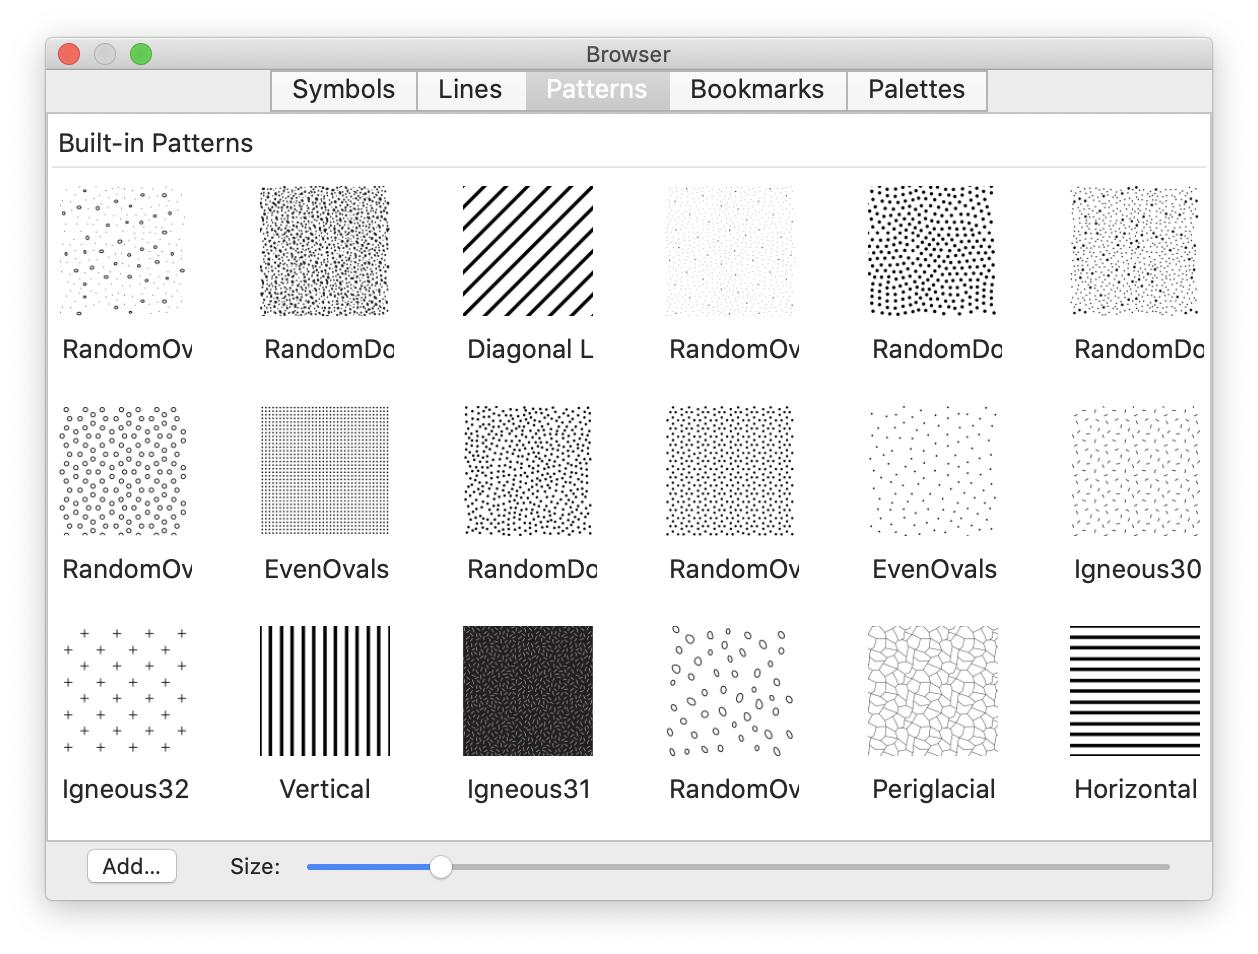Switch to the Symbols tab

pyautogui.click(x=343, y=90)
